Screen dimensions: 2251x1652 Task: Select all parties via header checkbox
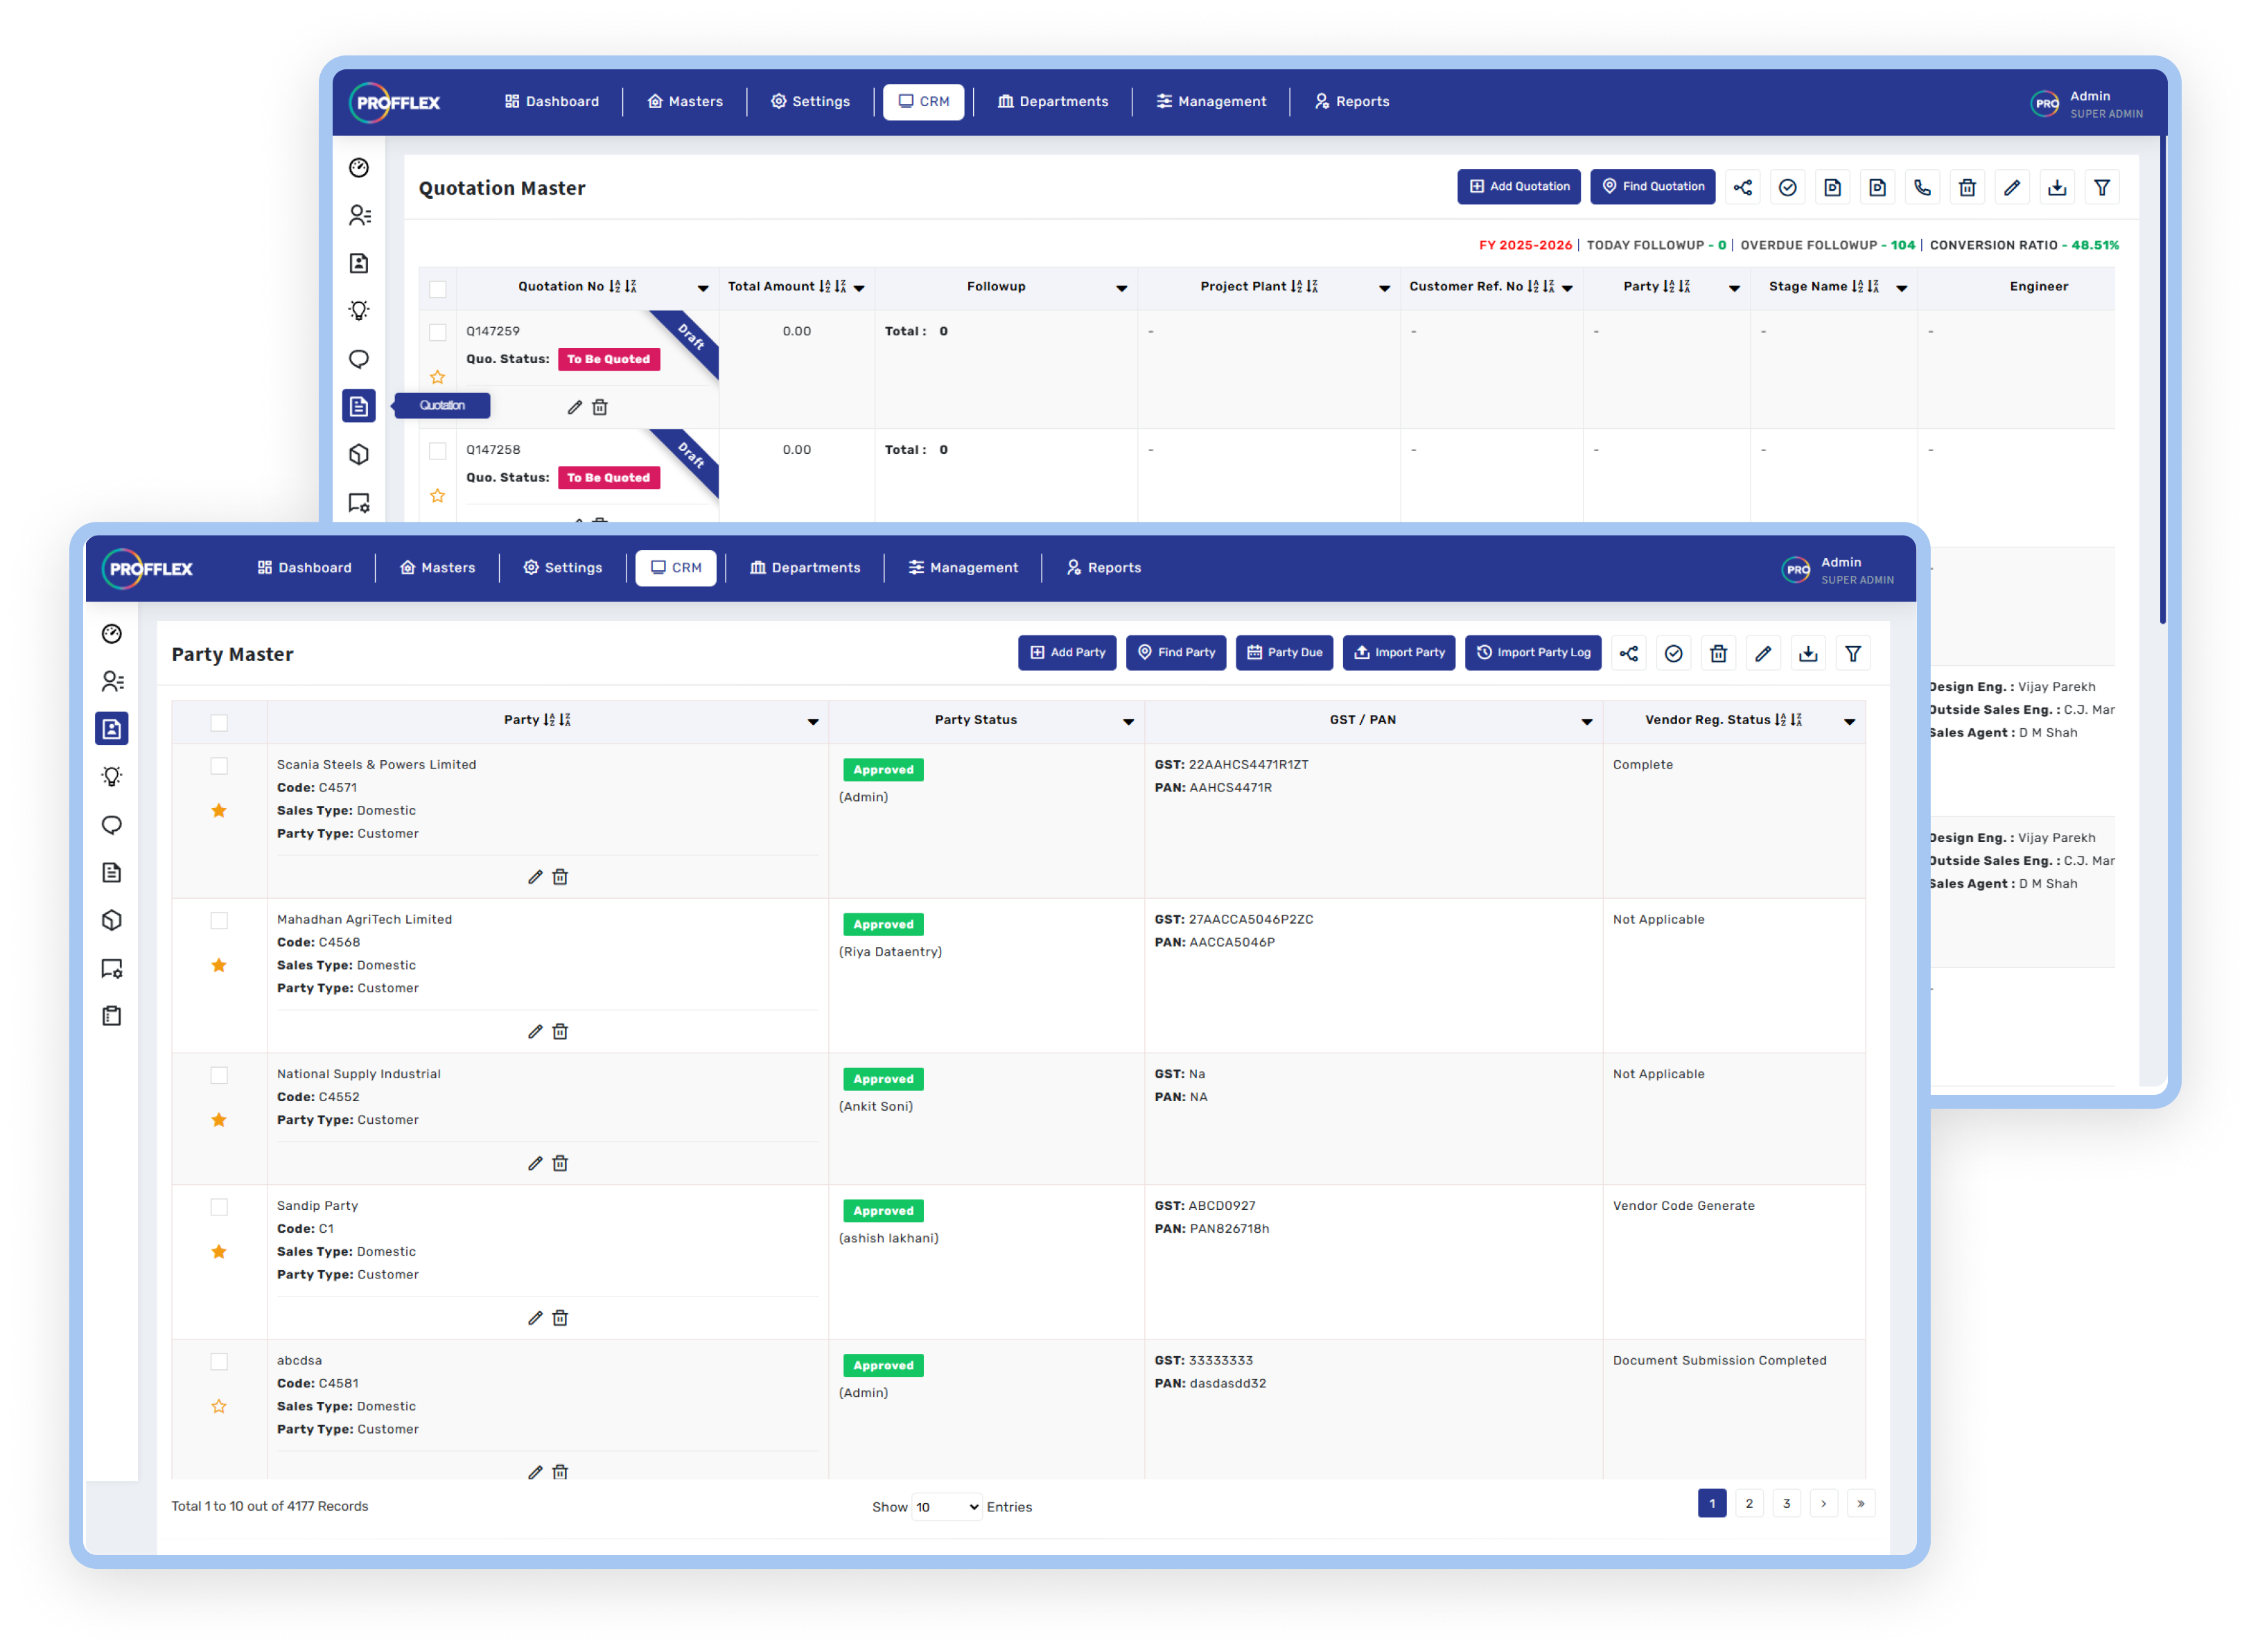(x=219, y=722)
